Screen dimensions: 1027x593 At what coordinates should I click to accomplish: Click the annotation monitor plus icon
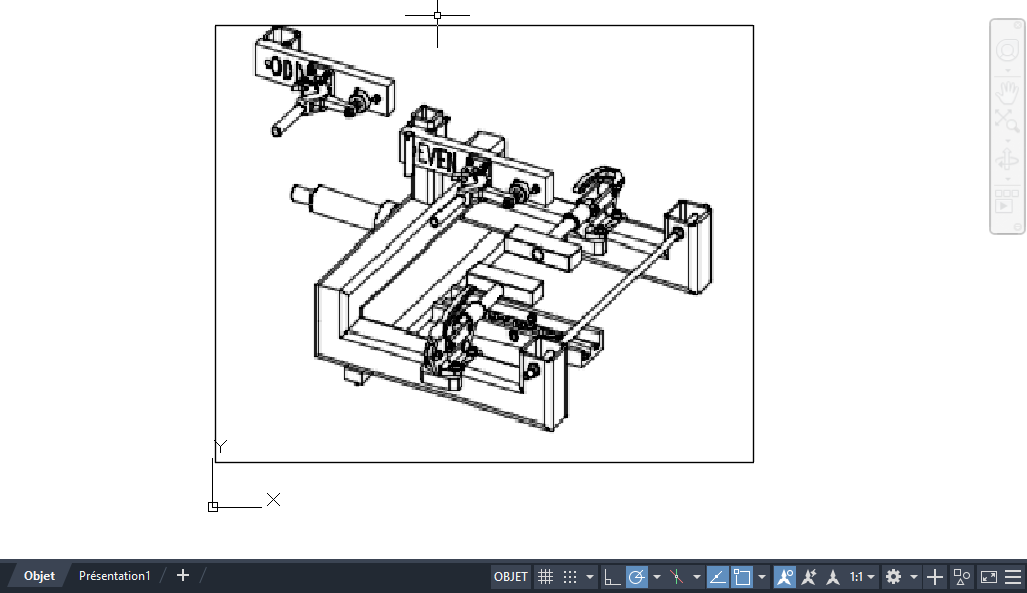point(935,577)
